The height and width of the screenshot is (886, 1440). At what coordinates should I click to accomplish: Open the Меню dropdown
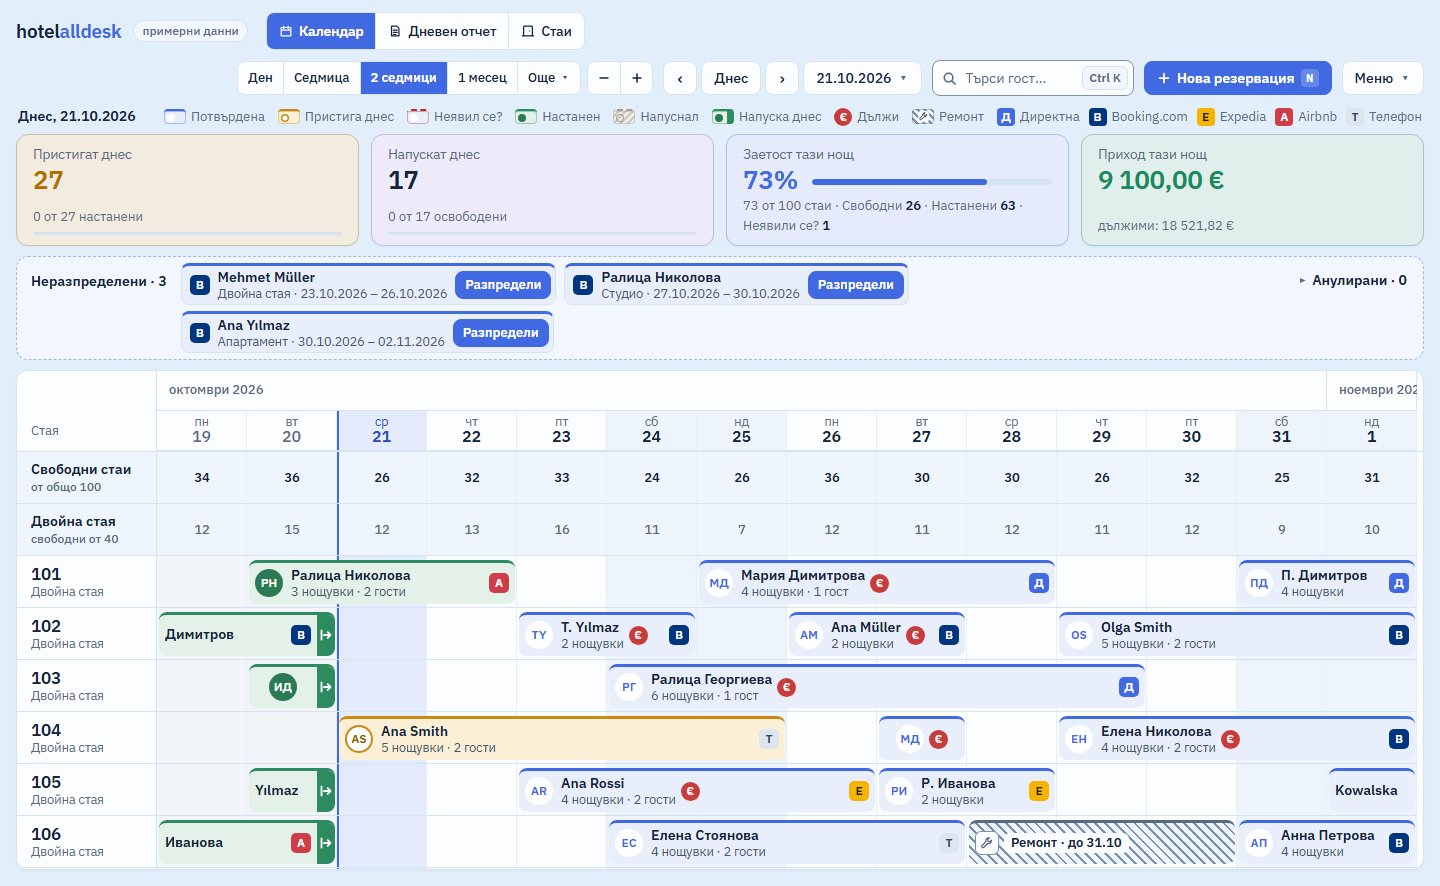[1382, 78]
